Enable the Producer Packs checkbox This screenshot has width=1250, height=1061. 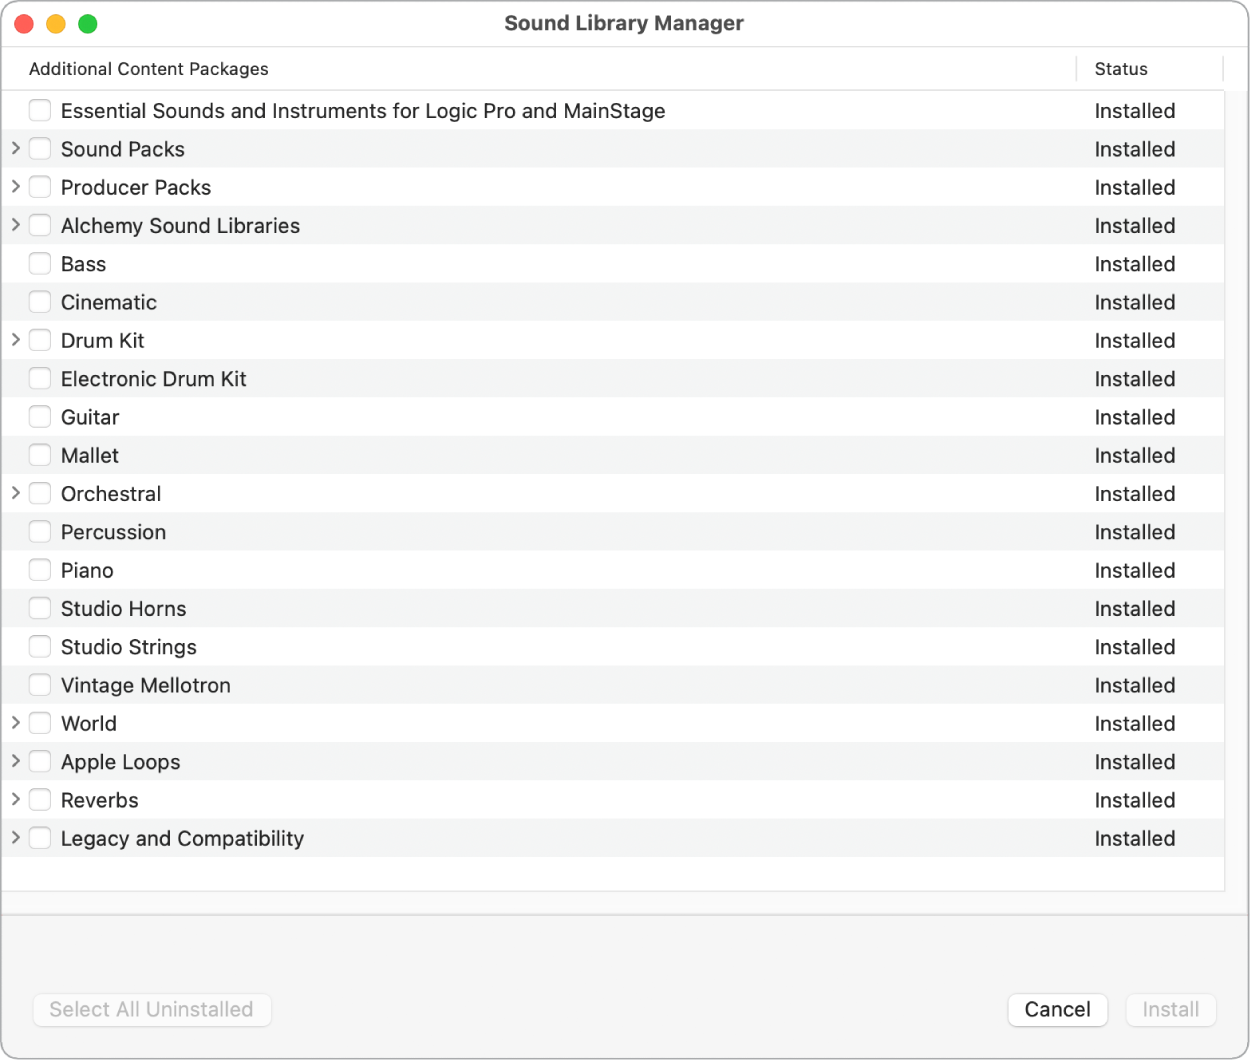(40, 187)
